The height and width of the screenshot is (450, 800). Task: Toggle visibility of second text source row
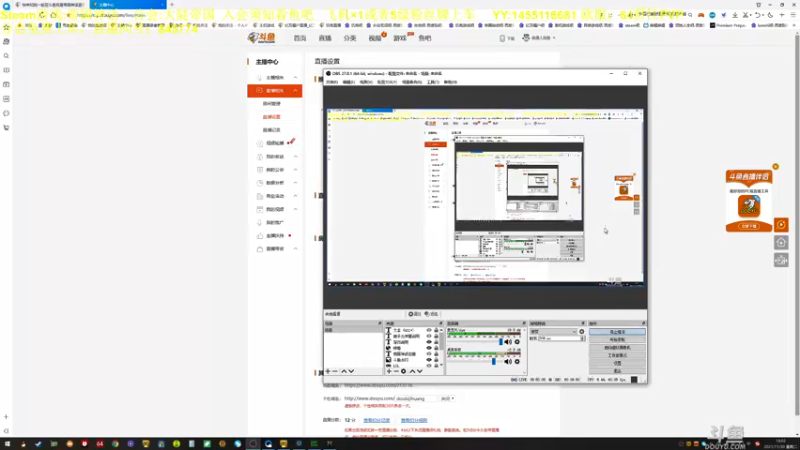429,336
